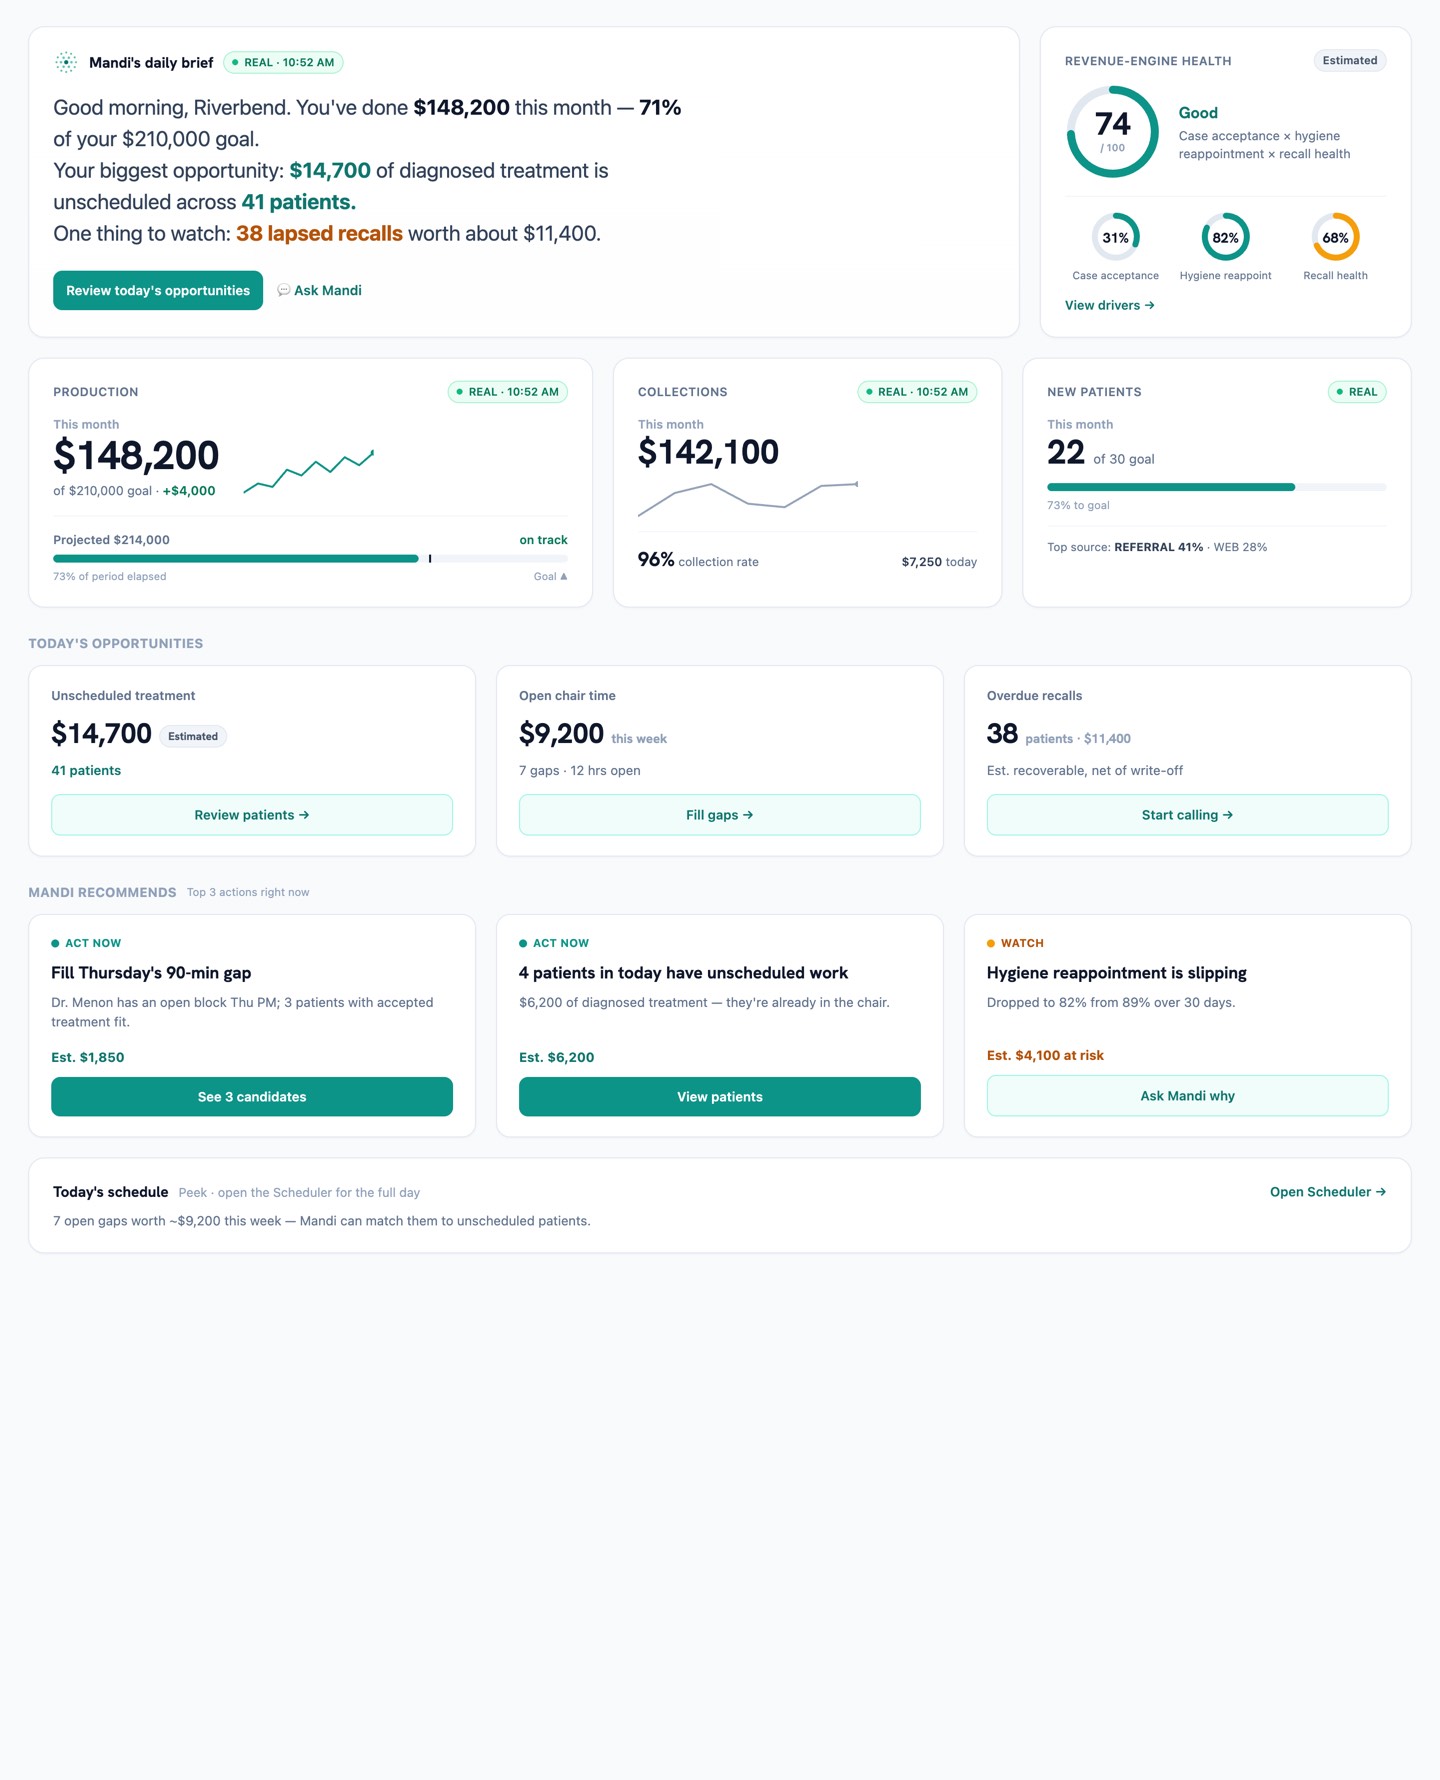Viewport: 1440px width, 1780px height.
Task: Open Scheduler link in Today's schedule
Action: click(x=1328, y=1192)
